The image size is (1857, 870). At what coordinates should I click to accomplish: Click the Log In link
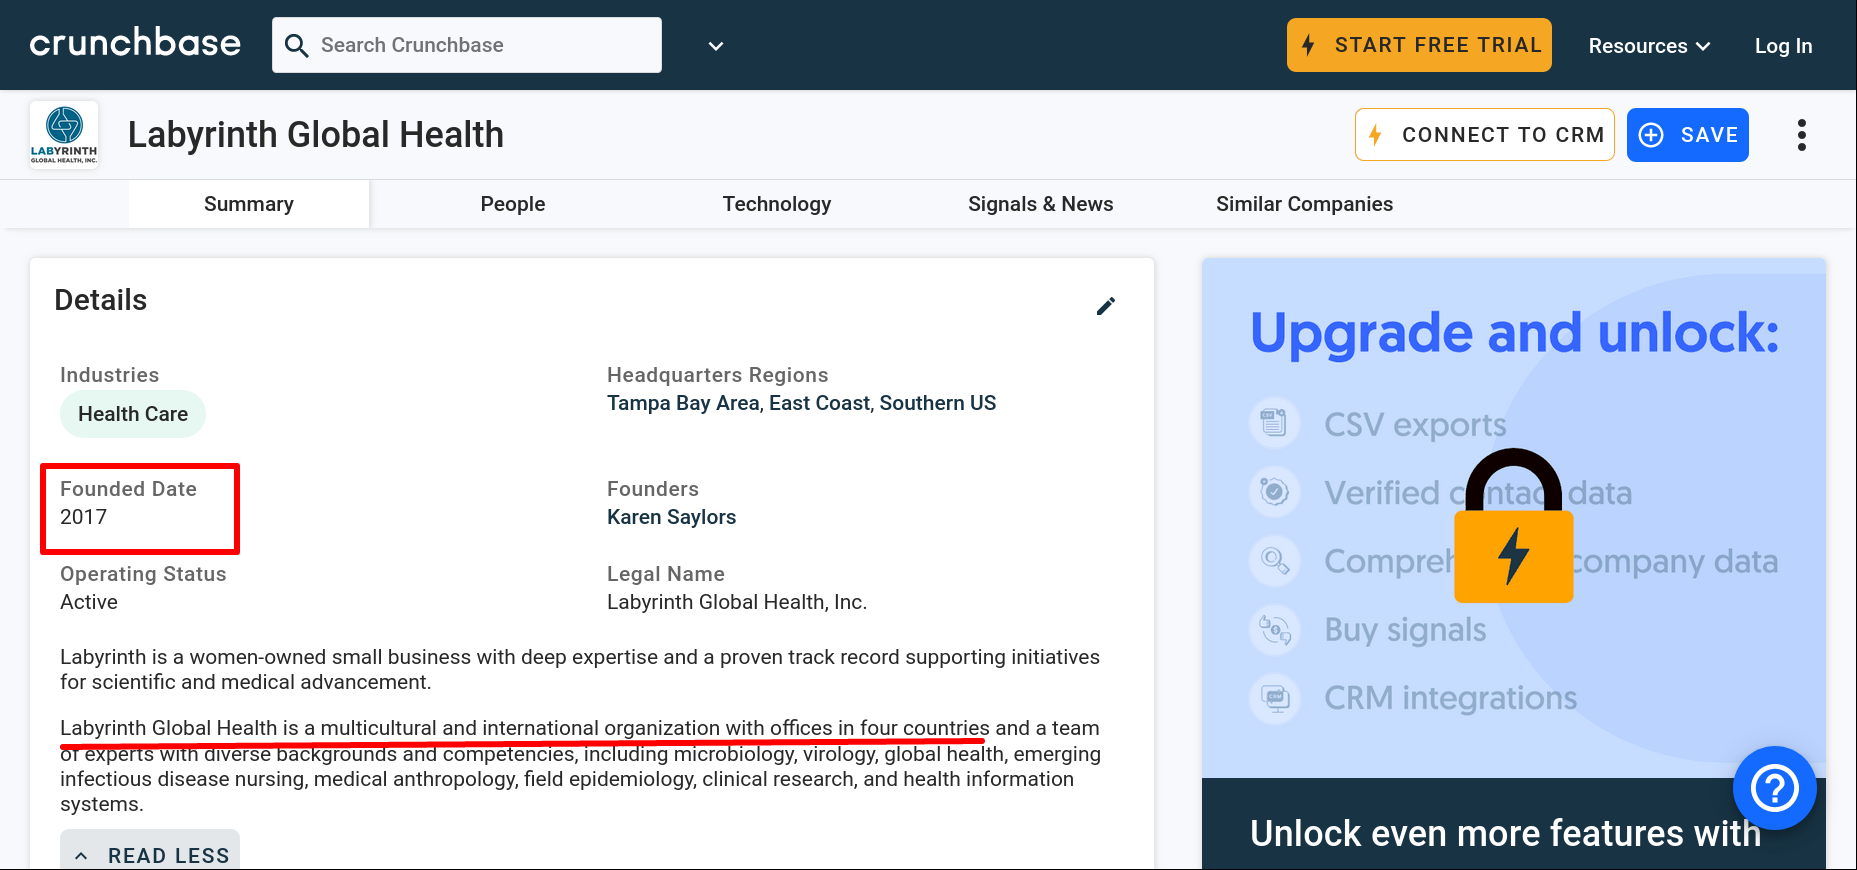point(1783,46)
